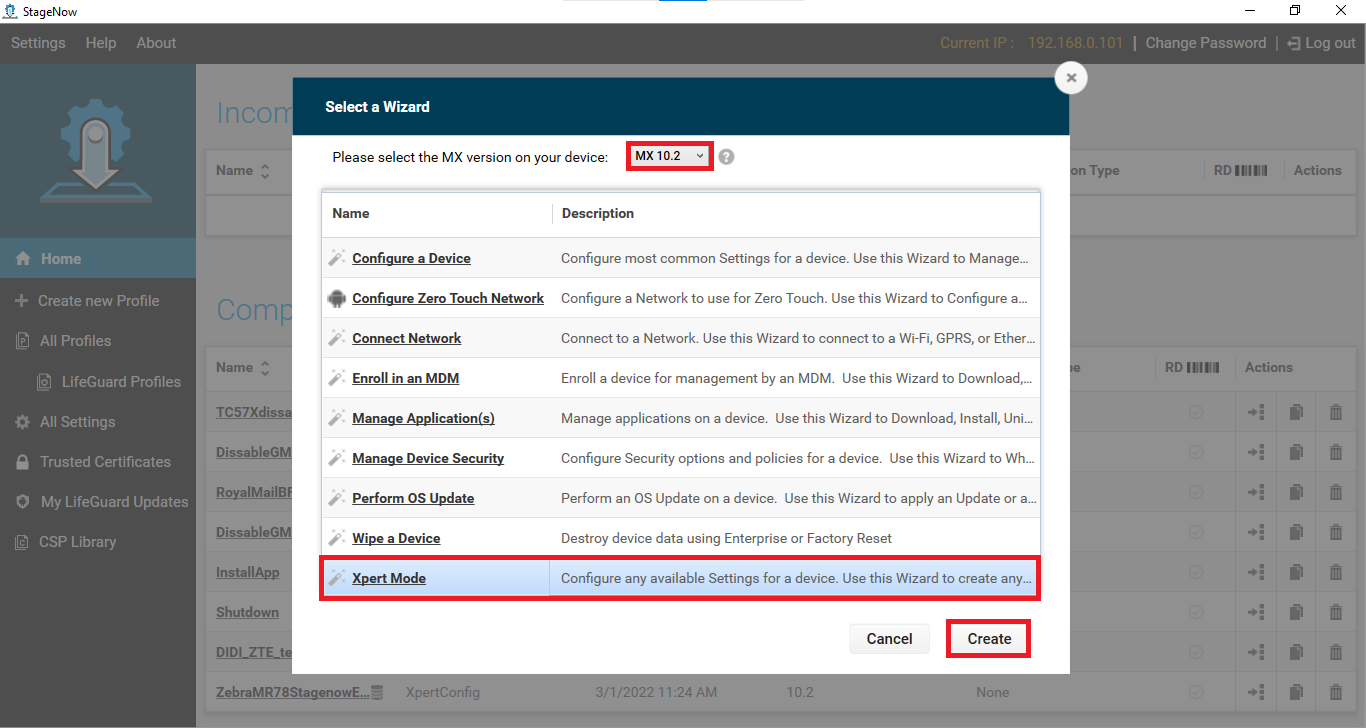Choose the Connect Network wizard
This screenshot has height=728, width=1366.
point(406,338)
